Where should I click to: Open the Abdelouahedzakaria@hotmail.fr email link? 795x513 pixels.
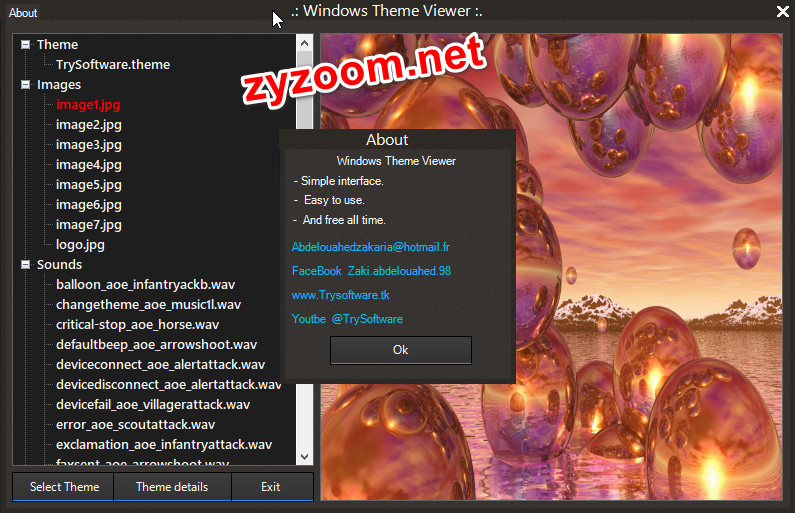[371, 247]
